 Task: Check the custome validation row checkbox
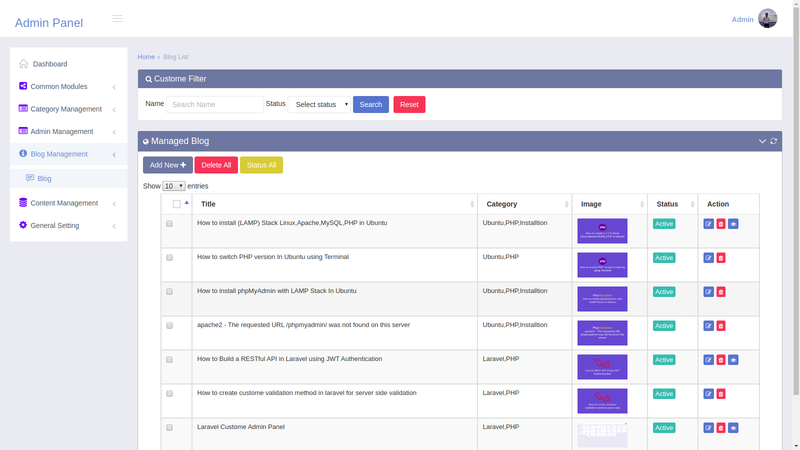click(169, 393)
